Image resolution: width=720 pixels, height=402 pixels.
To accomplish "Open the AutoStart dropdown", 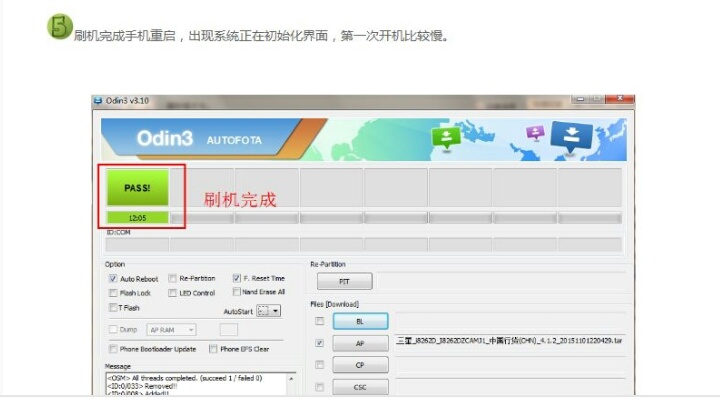I will (x=269, y=311).
